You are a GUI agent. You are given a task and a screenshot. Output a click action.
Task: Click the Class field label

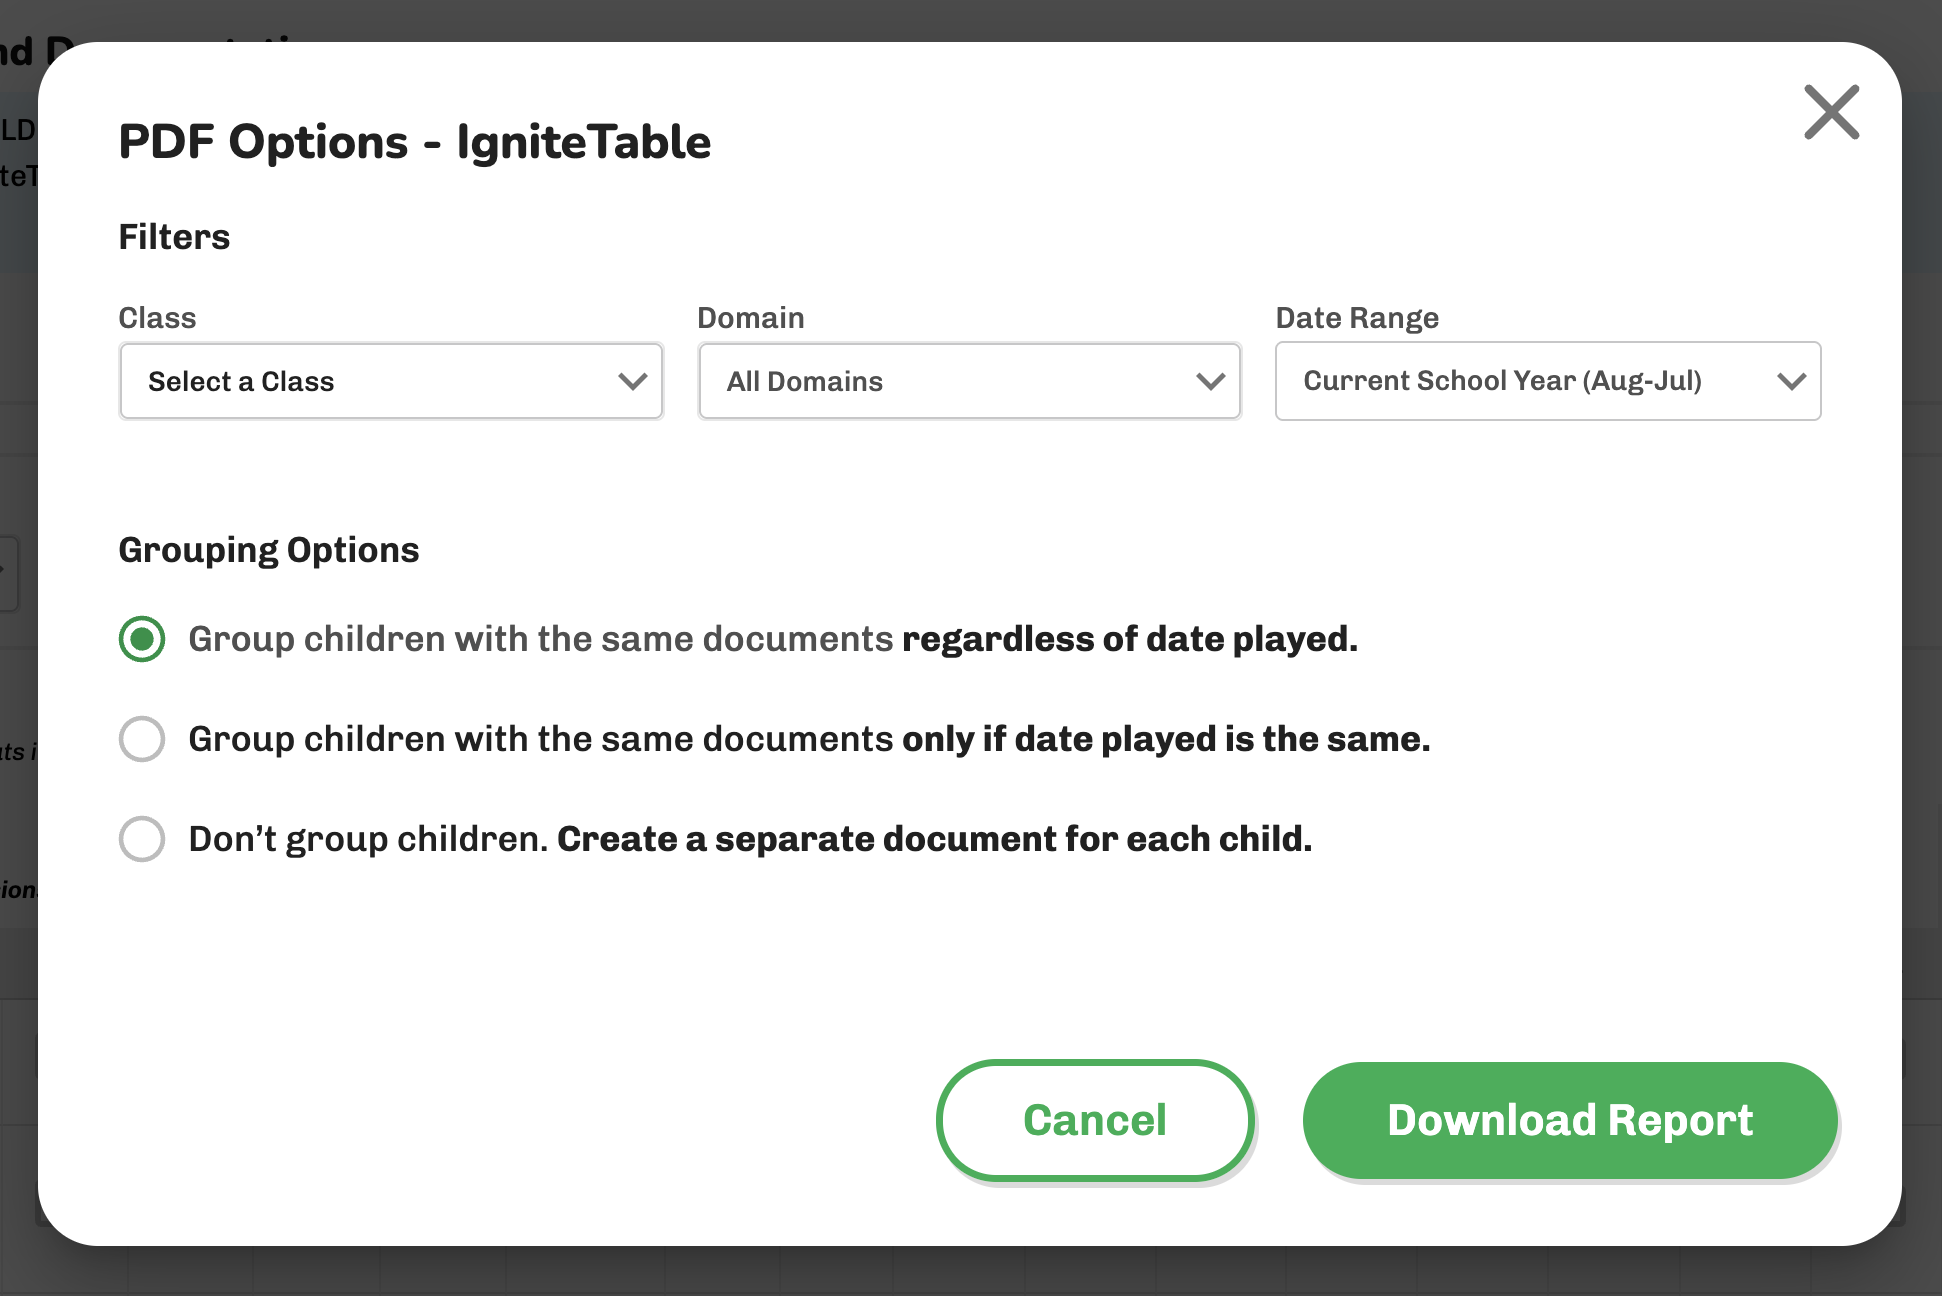(x=158, y=318)
